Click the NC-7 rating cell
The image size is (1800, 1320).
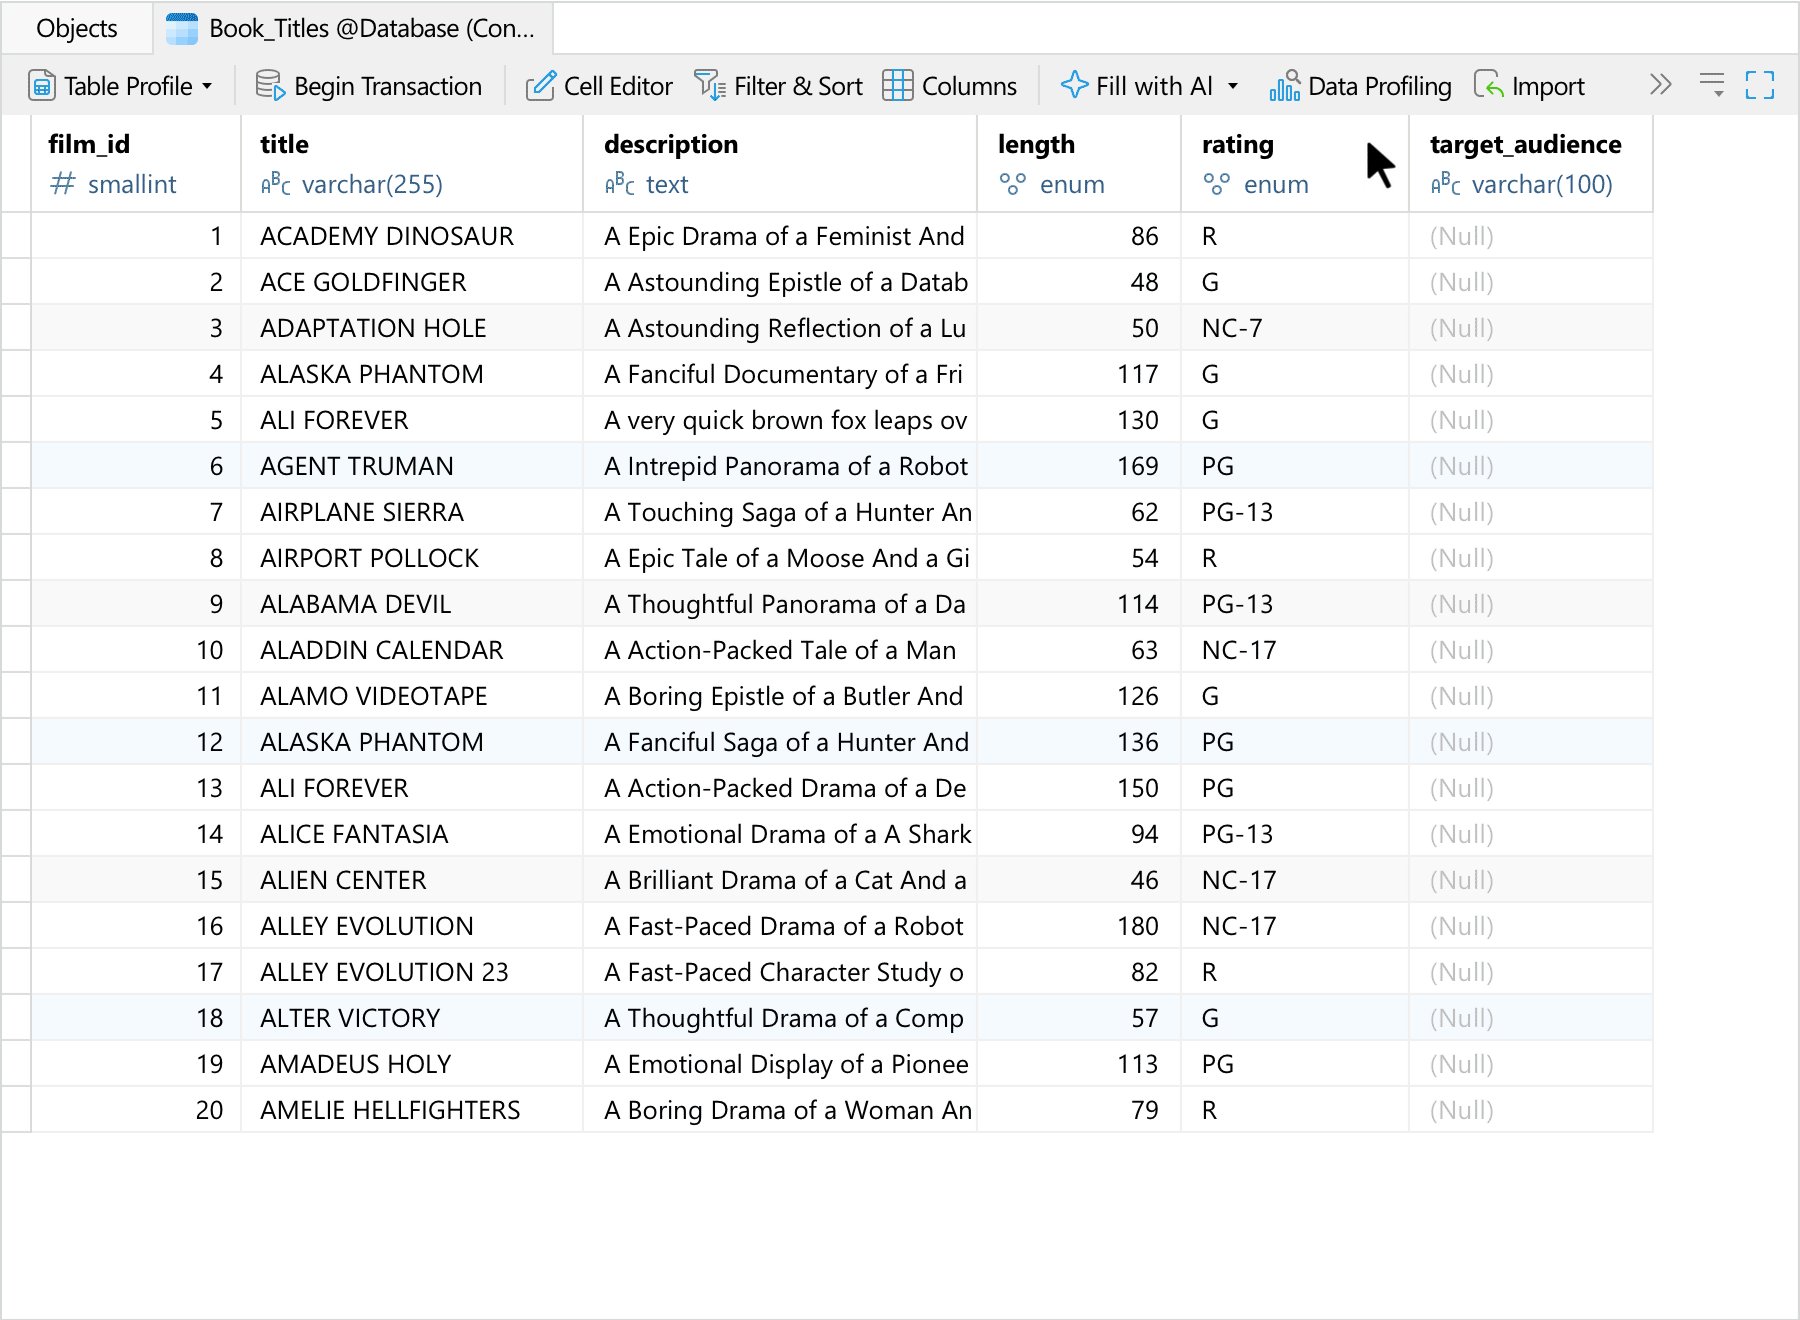tap(1295, 328)
